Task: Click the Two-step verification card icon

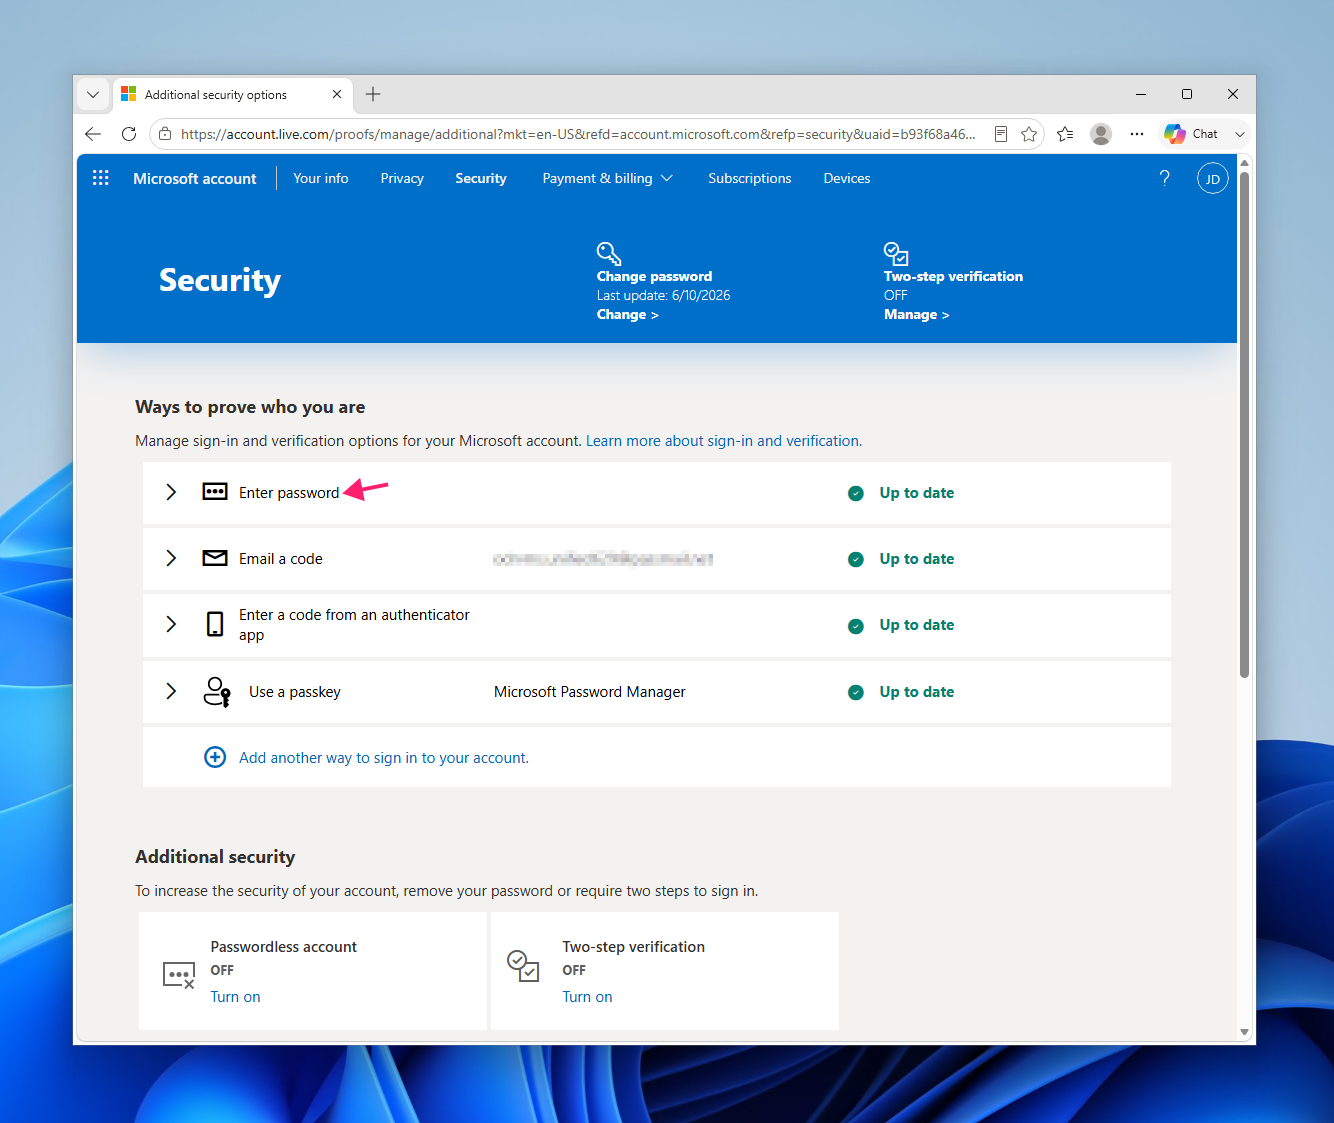Action: point(523,966)
